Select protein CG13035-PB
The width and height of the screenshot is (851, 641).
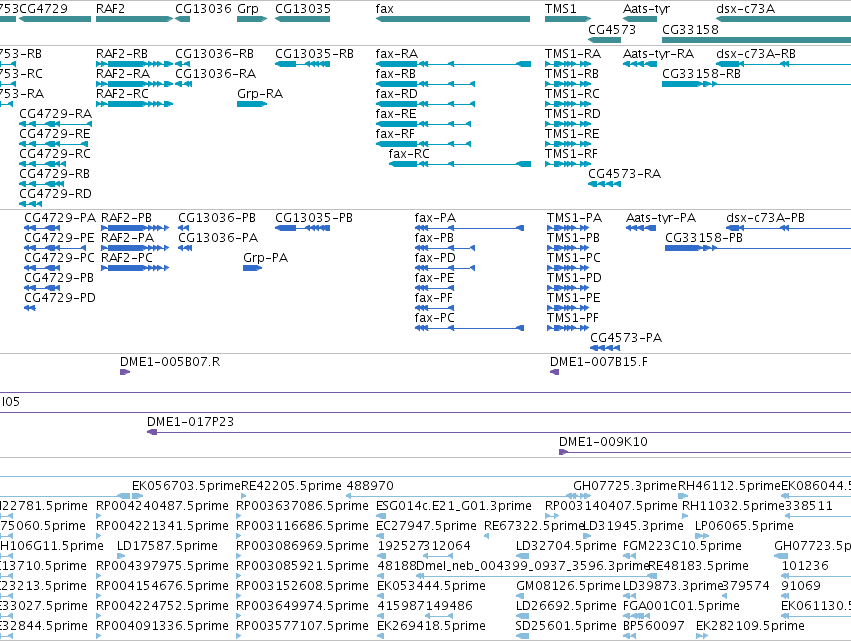pos(302,228)
